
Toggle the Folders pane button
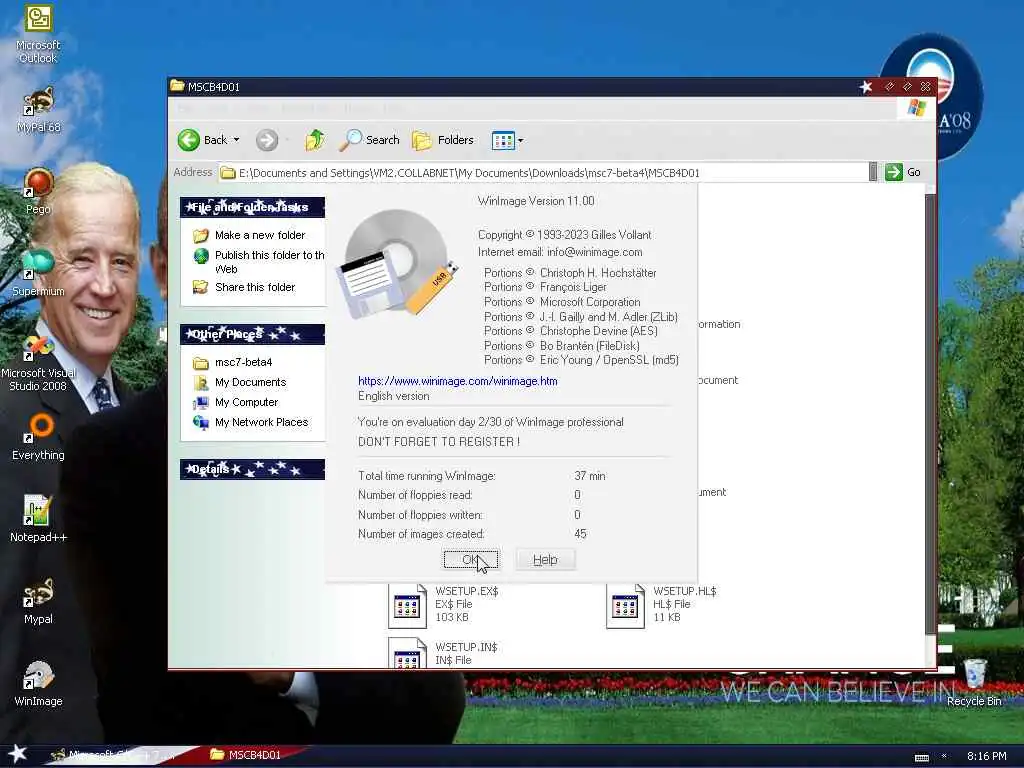[x=443, y=140]
